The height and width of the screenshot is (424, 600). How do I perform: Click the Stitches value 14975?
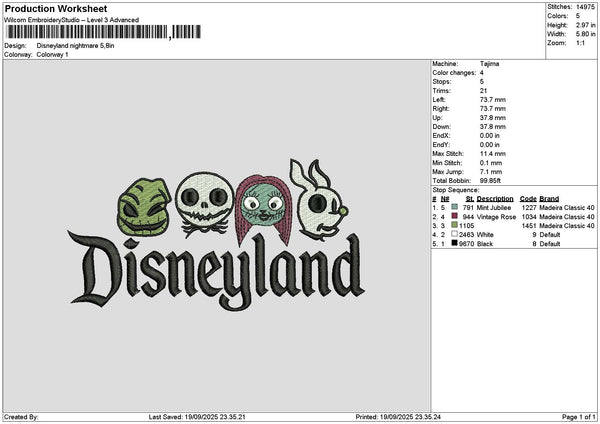click(x=585, y=7)
